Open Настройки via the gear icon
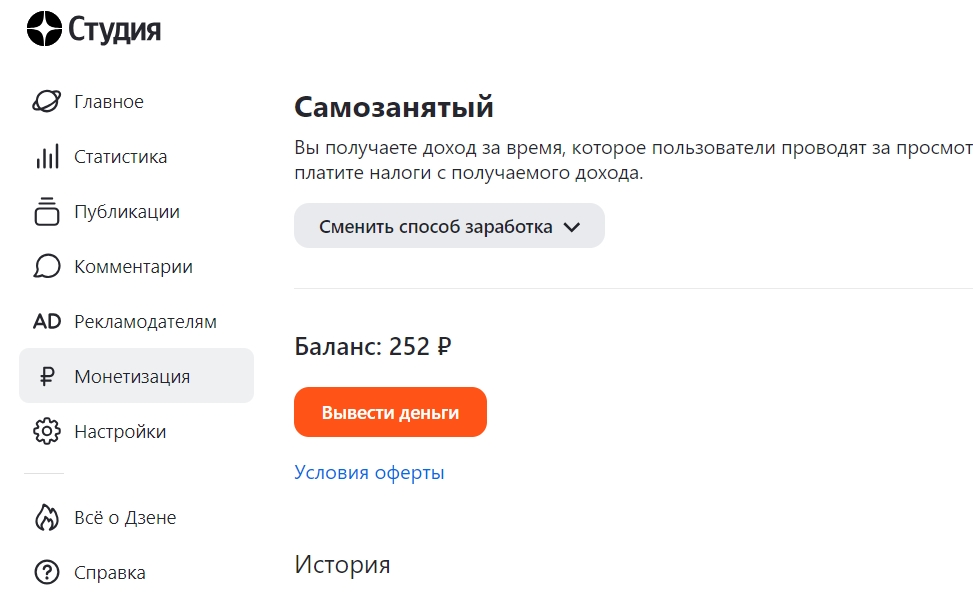This screenshot has width=973, height=593. pos(47,431)
